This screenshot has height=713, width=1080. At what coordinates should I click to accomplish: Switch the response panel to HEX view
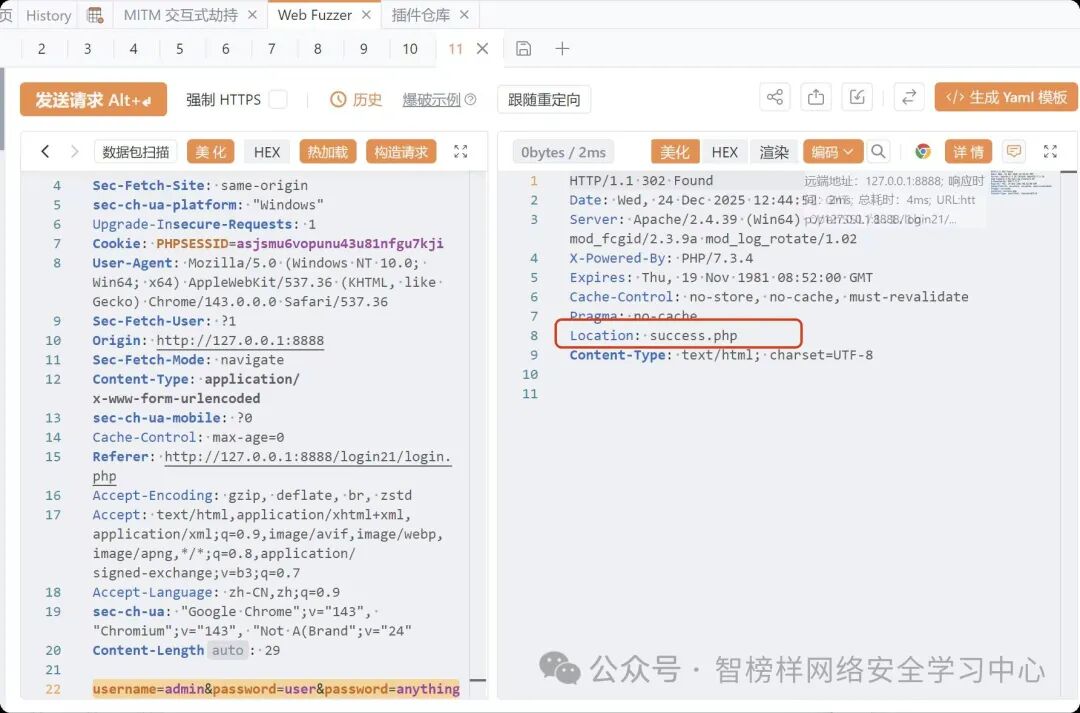[x=725, y=152]
